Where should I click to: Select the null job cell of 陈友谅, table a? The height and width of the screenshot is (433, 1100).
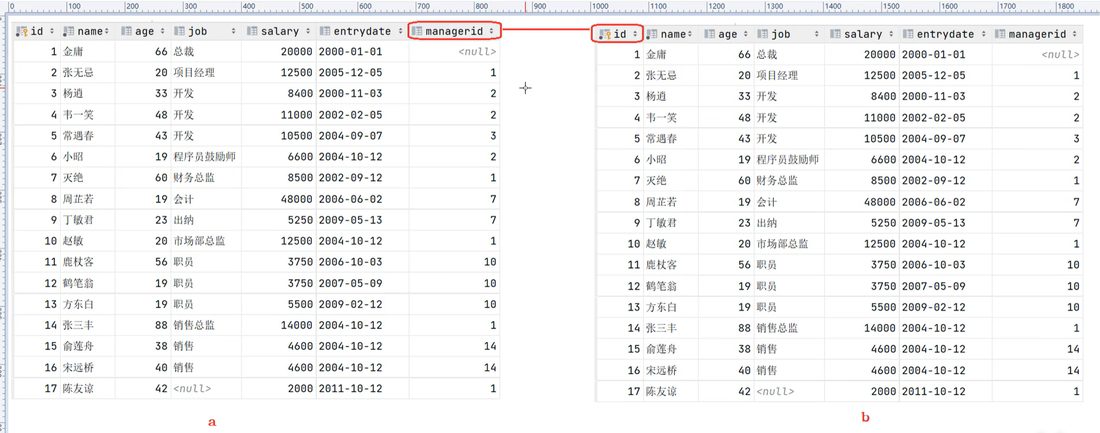coord(206,389)
